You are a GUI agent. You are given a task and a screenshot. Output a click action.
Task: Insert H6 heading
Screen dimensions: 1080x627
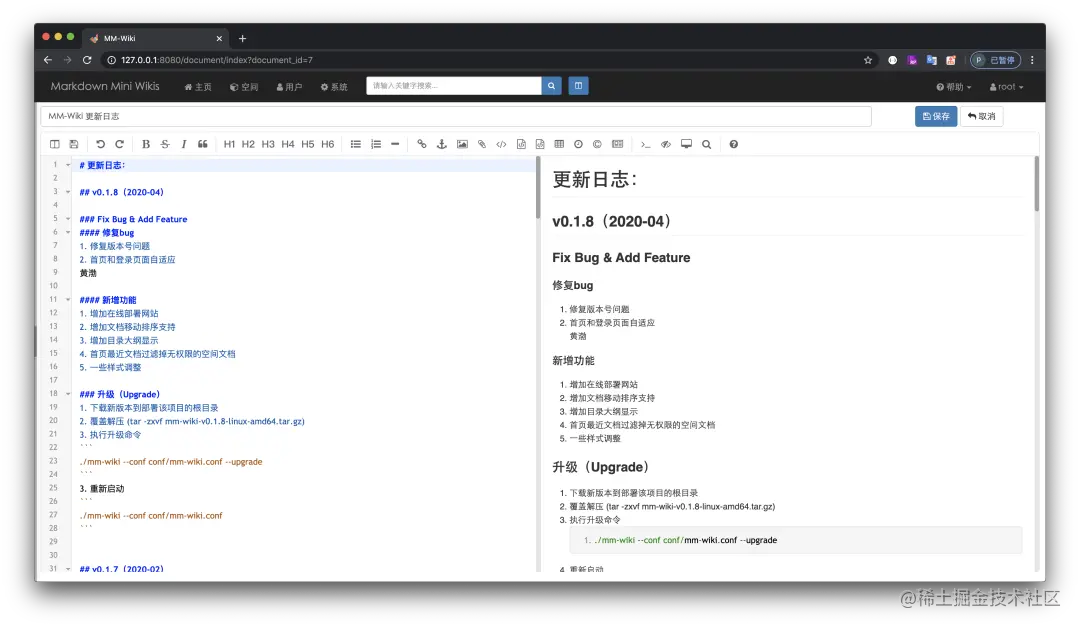tap(328, 144)
